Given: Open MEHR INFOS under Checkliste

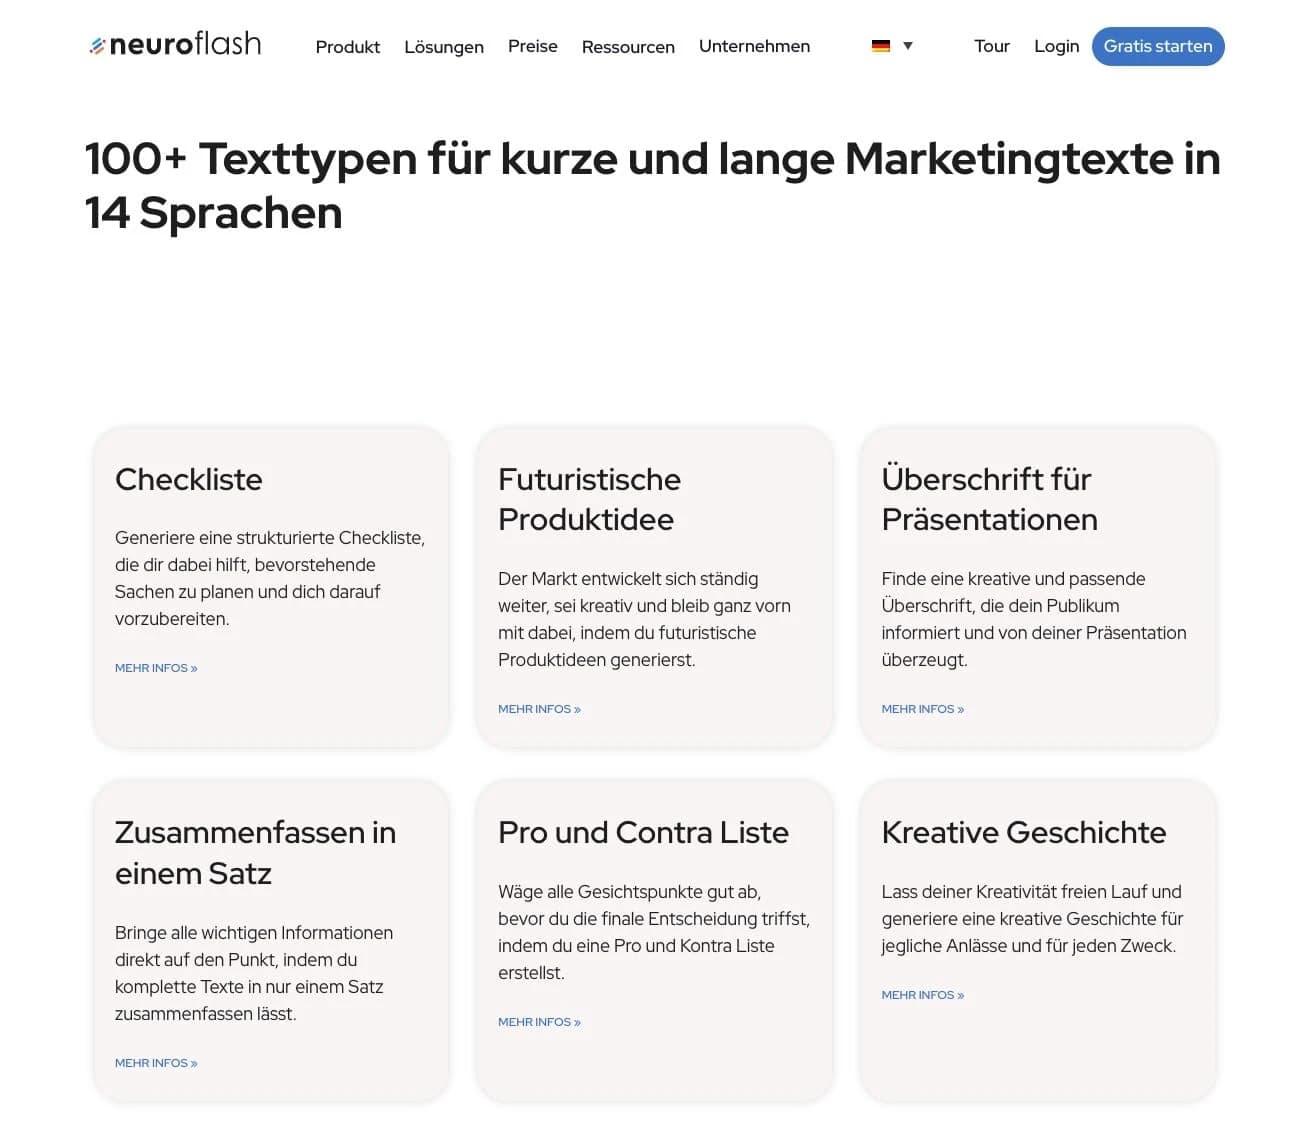Looking at the screenshot, I should (155, 667).
